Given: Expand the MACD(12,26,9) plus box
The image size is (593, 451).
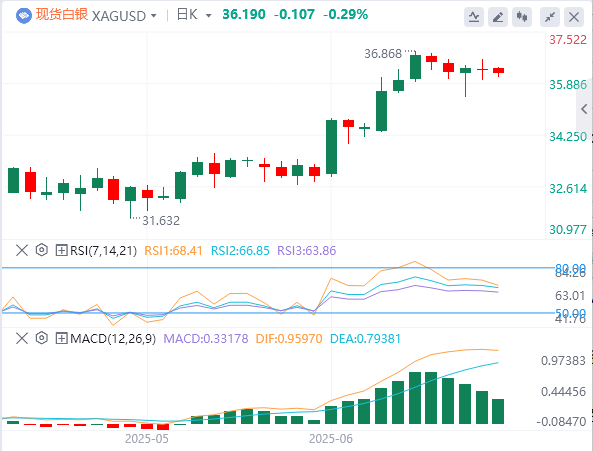Looking at the screenshot, I should (61, 338).
